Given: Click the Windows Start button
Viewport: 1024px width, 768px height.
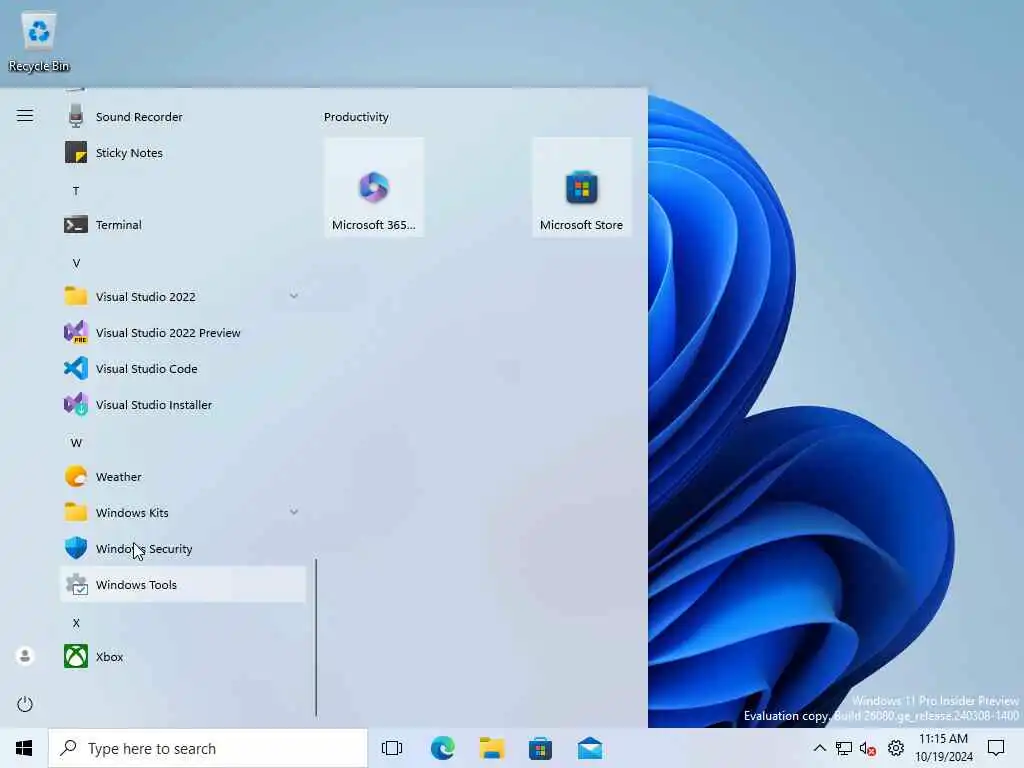Looking at the screenshot, I should click(x=24, y=748).
